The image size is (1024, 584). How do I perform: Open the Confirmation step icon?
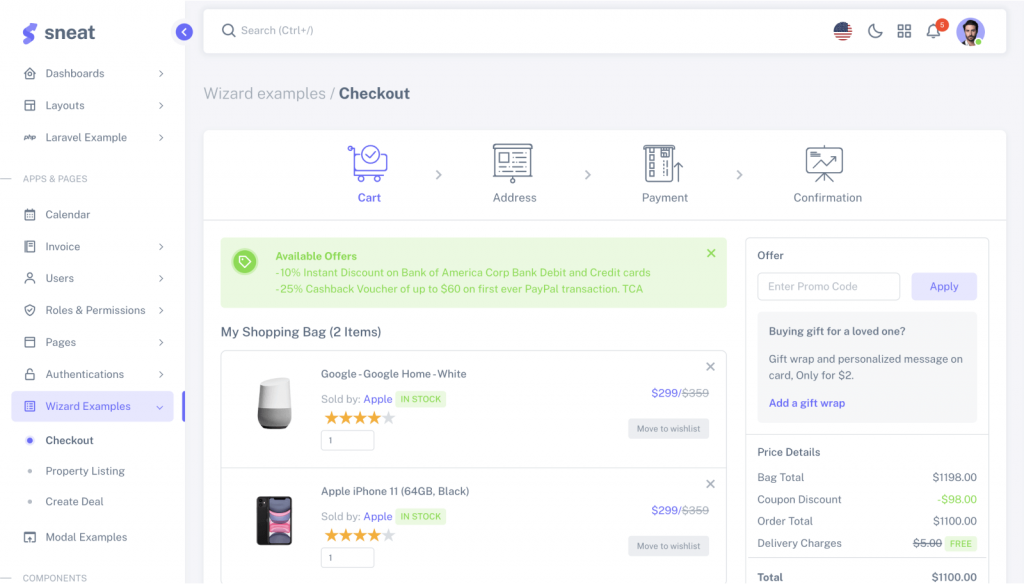(x=825, y=163)
